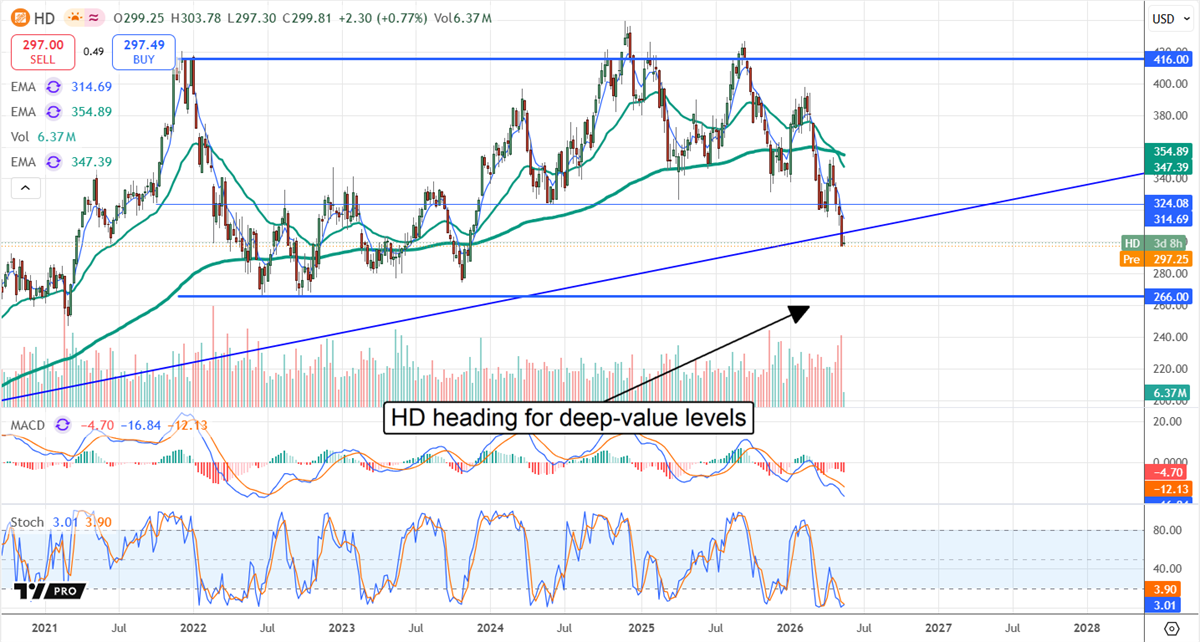Click the 297.49 BUY button

[x=144, y=51]
